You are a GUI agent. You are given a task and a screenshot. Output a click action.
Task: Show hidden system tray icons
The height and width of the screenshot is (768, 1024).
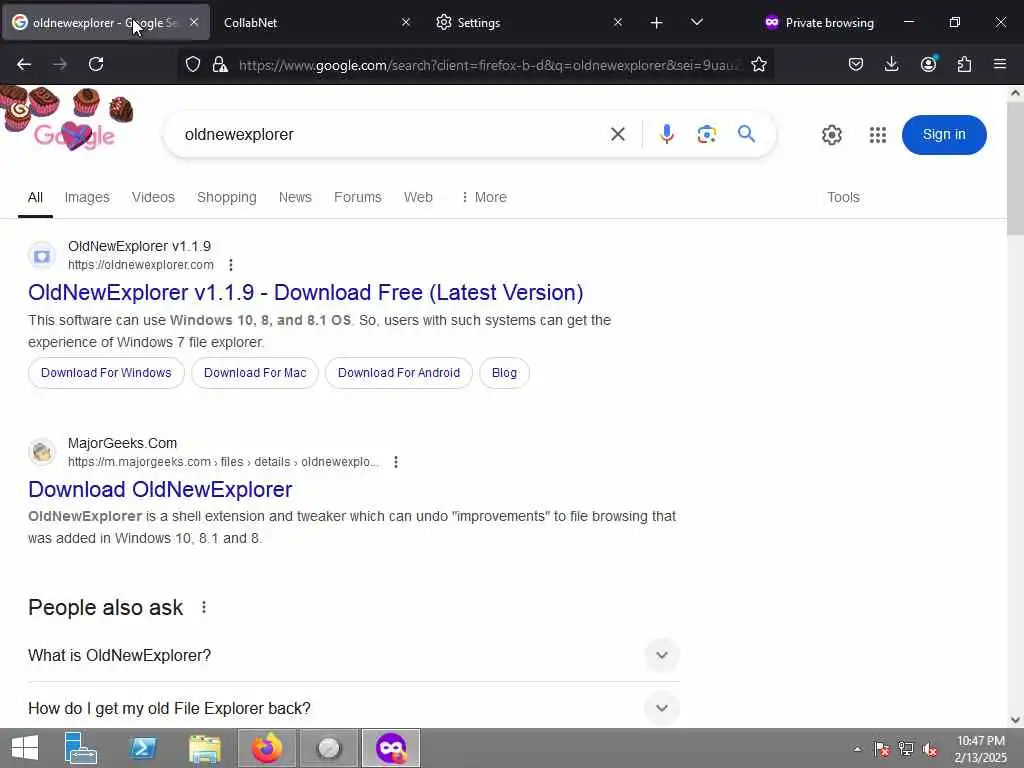[857, 749]
